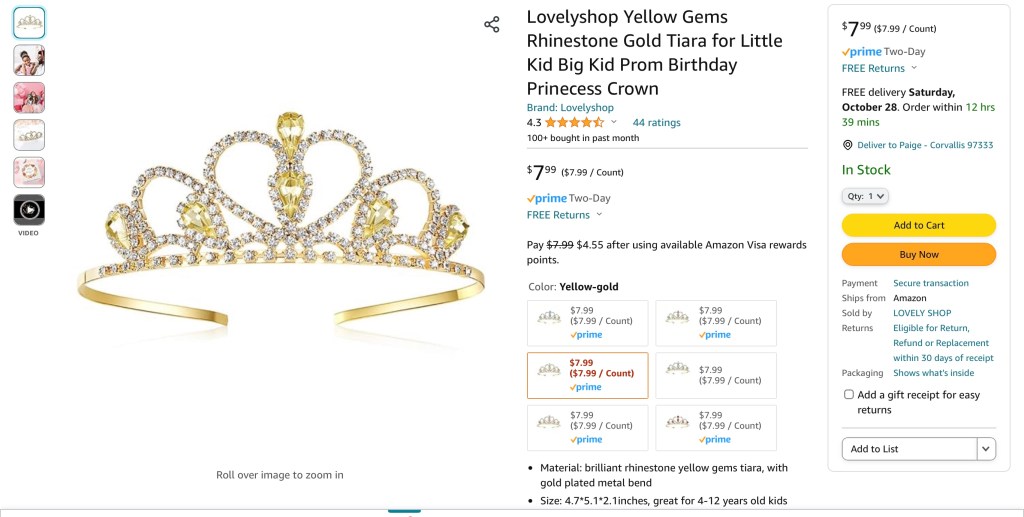Screen dimensions: 1024x517
Task: Select the fifth product image thumbnail
Action: tap(29, 172)
